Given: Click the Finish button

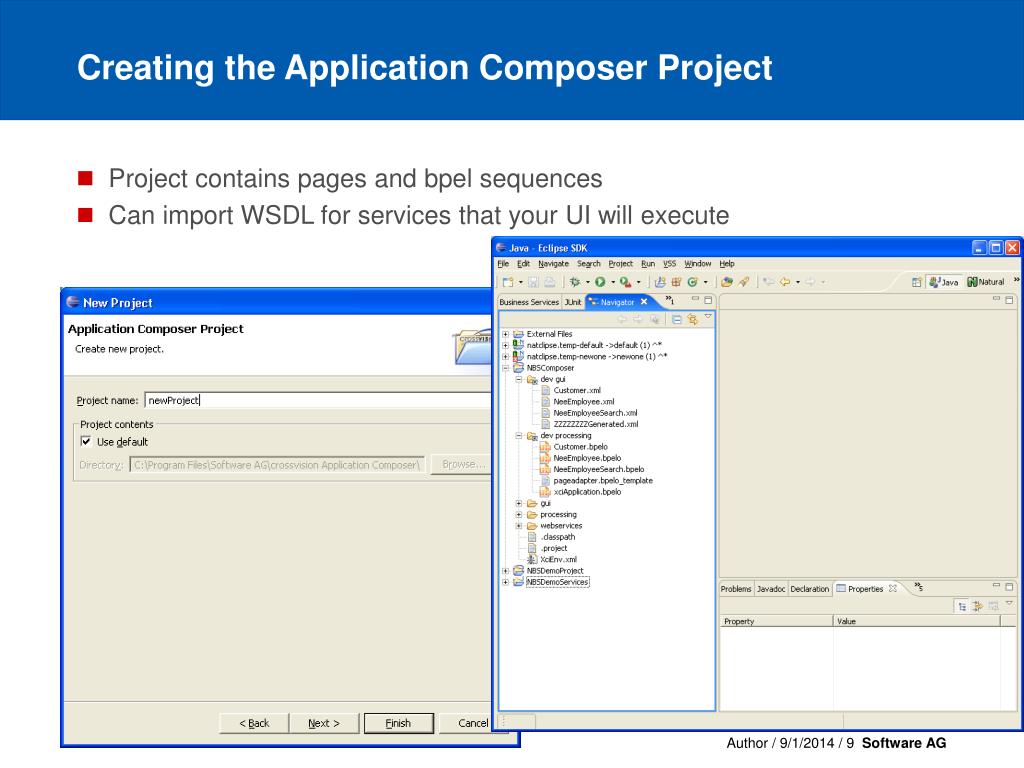Looking at the screenshot, I should click(398, 723).
